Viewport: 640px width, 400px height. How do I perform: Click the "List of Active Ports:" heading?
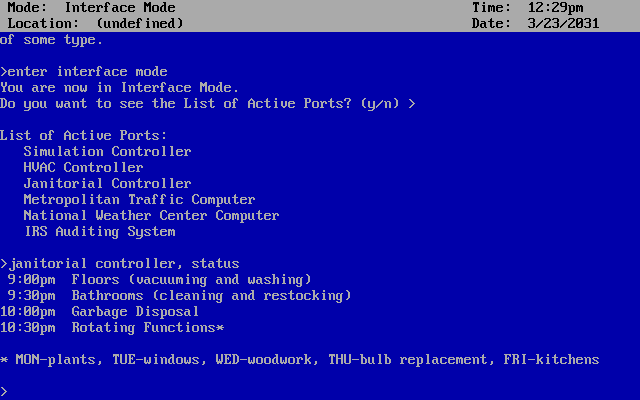[x=83, y=136]
